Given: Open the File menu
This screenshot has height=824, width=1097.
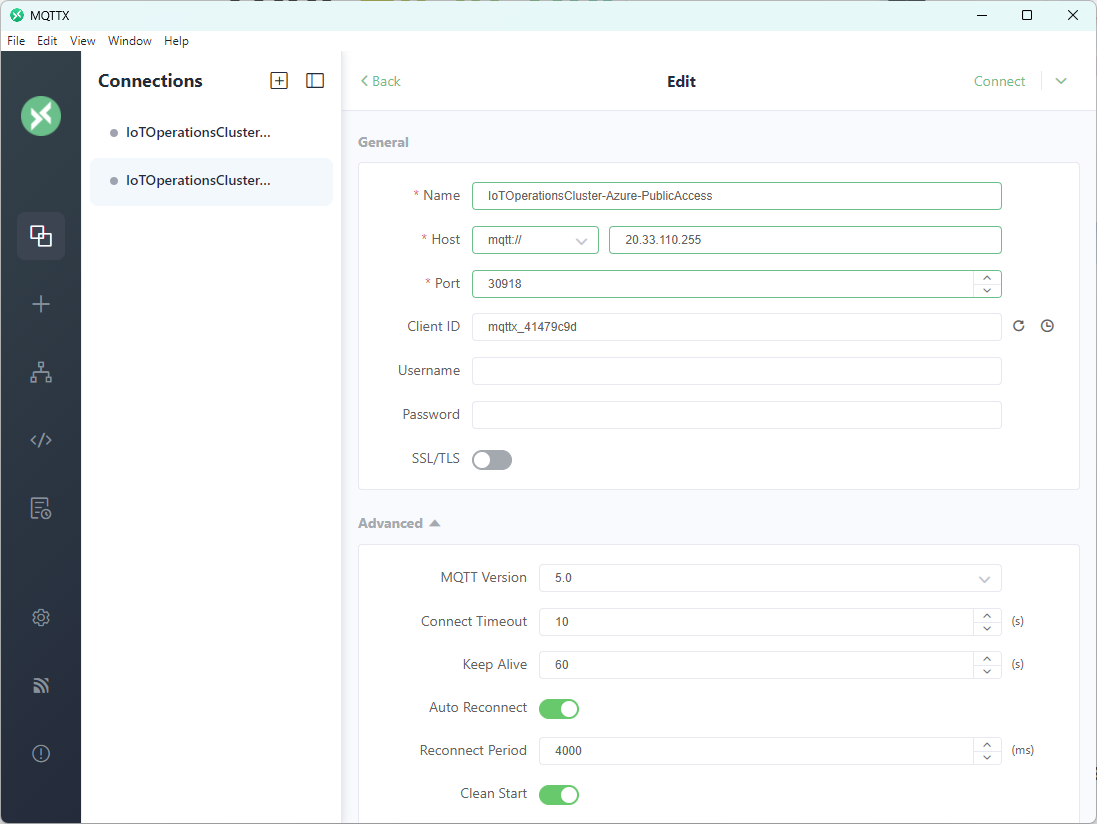Looking at the screenshot, I should coord(16,41).
